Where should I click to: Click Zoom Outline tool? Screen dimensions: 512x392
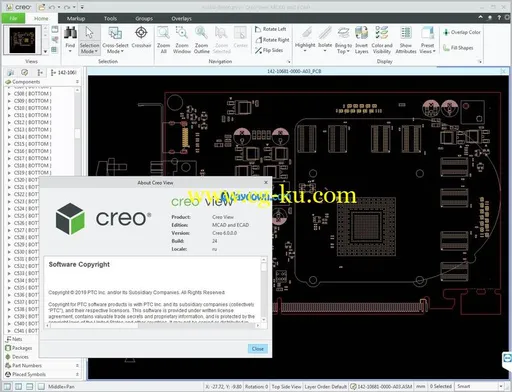pyautogui.click(x=202, y=40)
